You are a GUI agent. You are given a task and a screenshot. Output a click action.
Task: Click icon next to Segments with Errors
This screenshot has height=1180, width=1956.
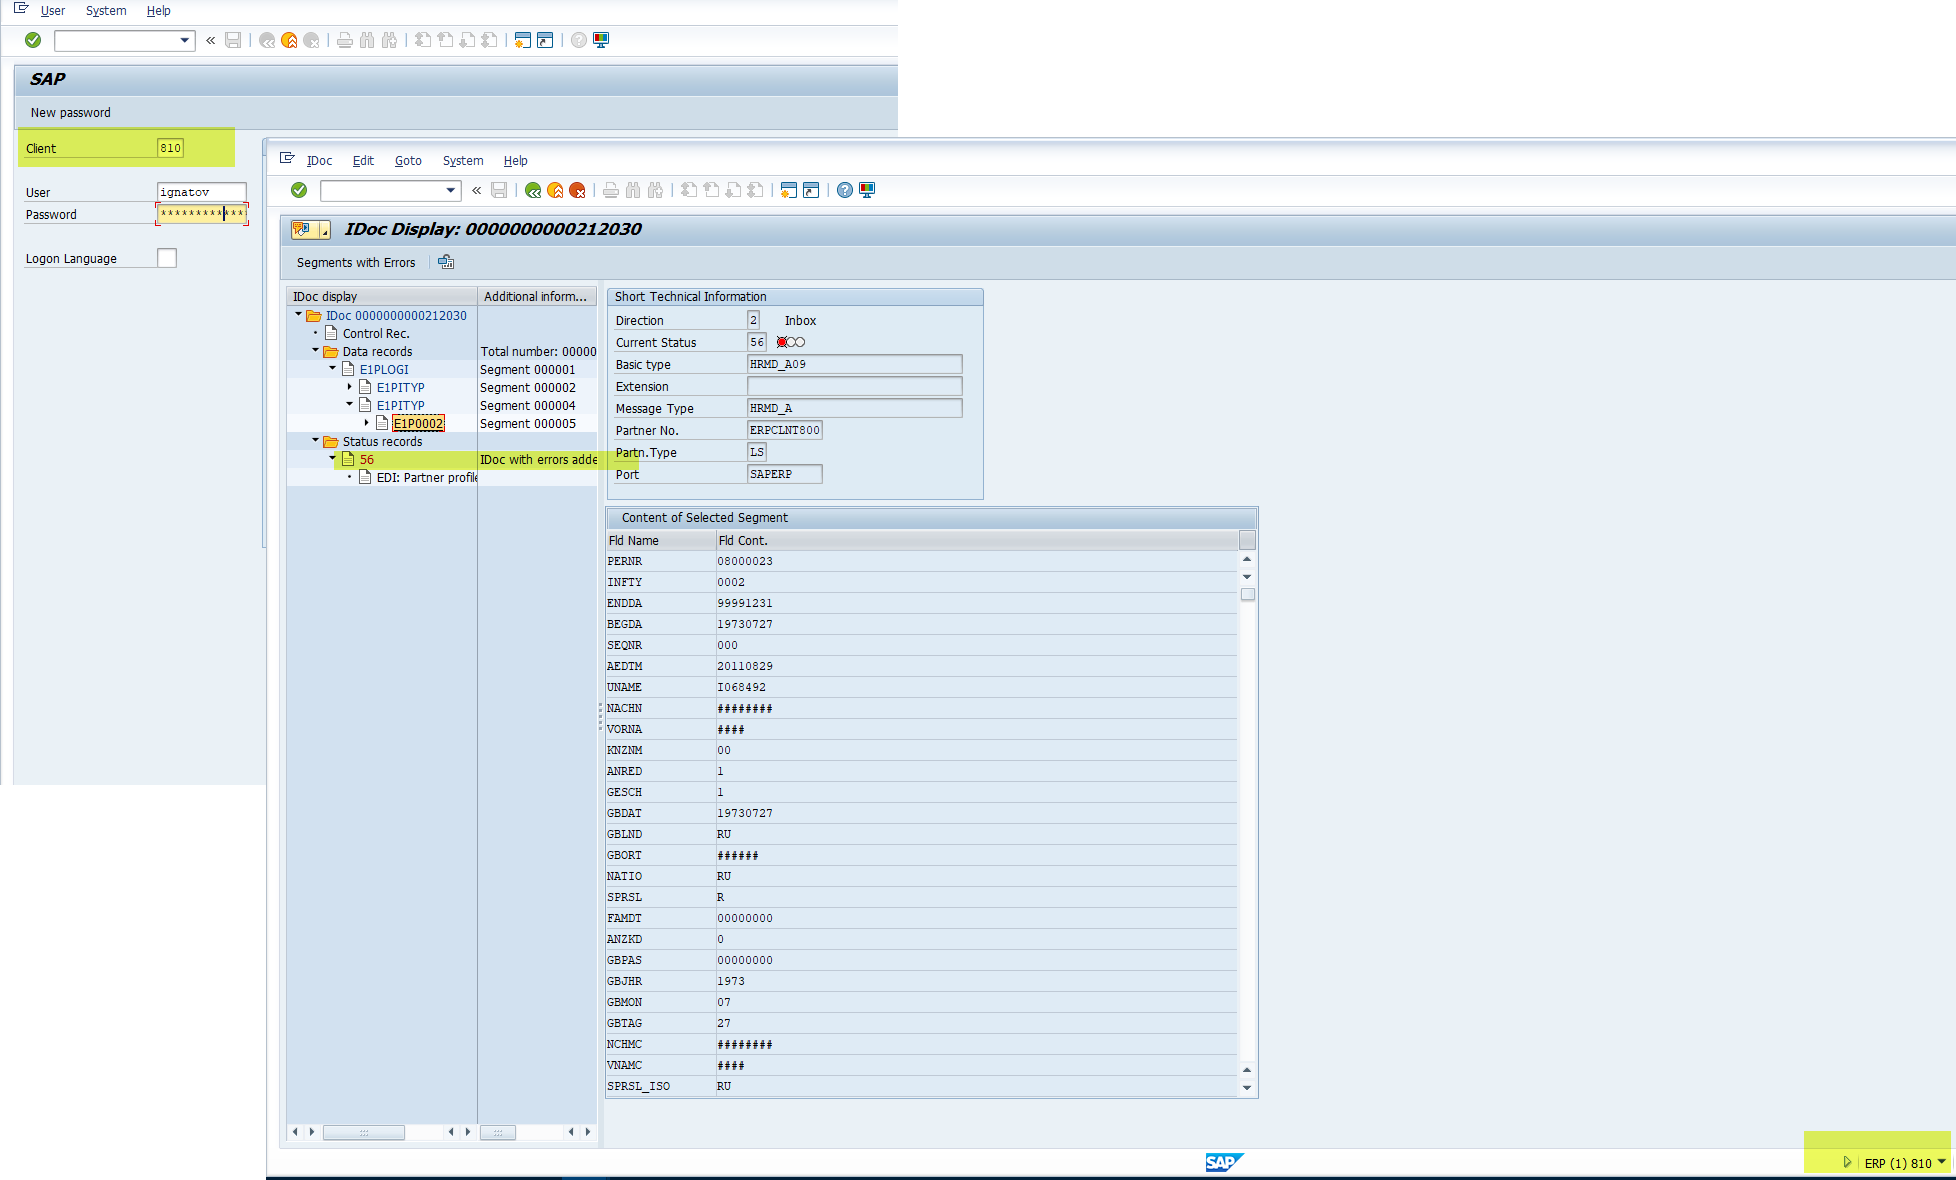pos(446,262)
